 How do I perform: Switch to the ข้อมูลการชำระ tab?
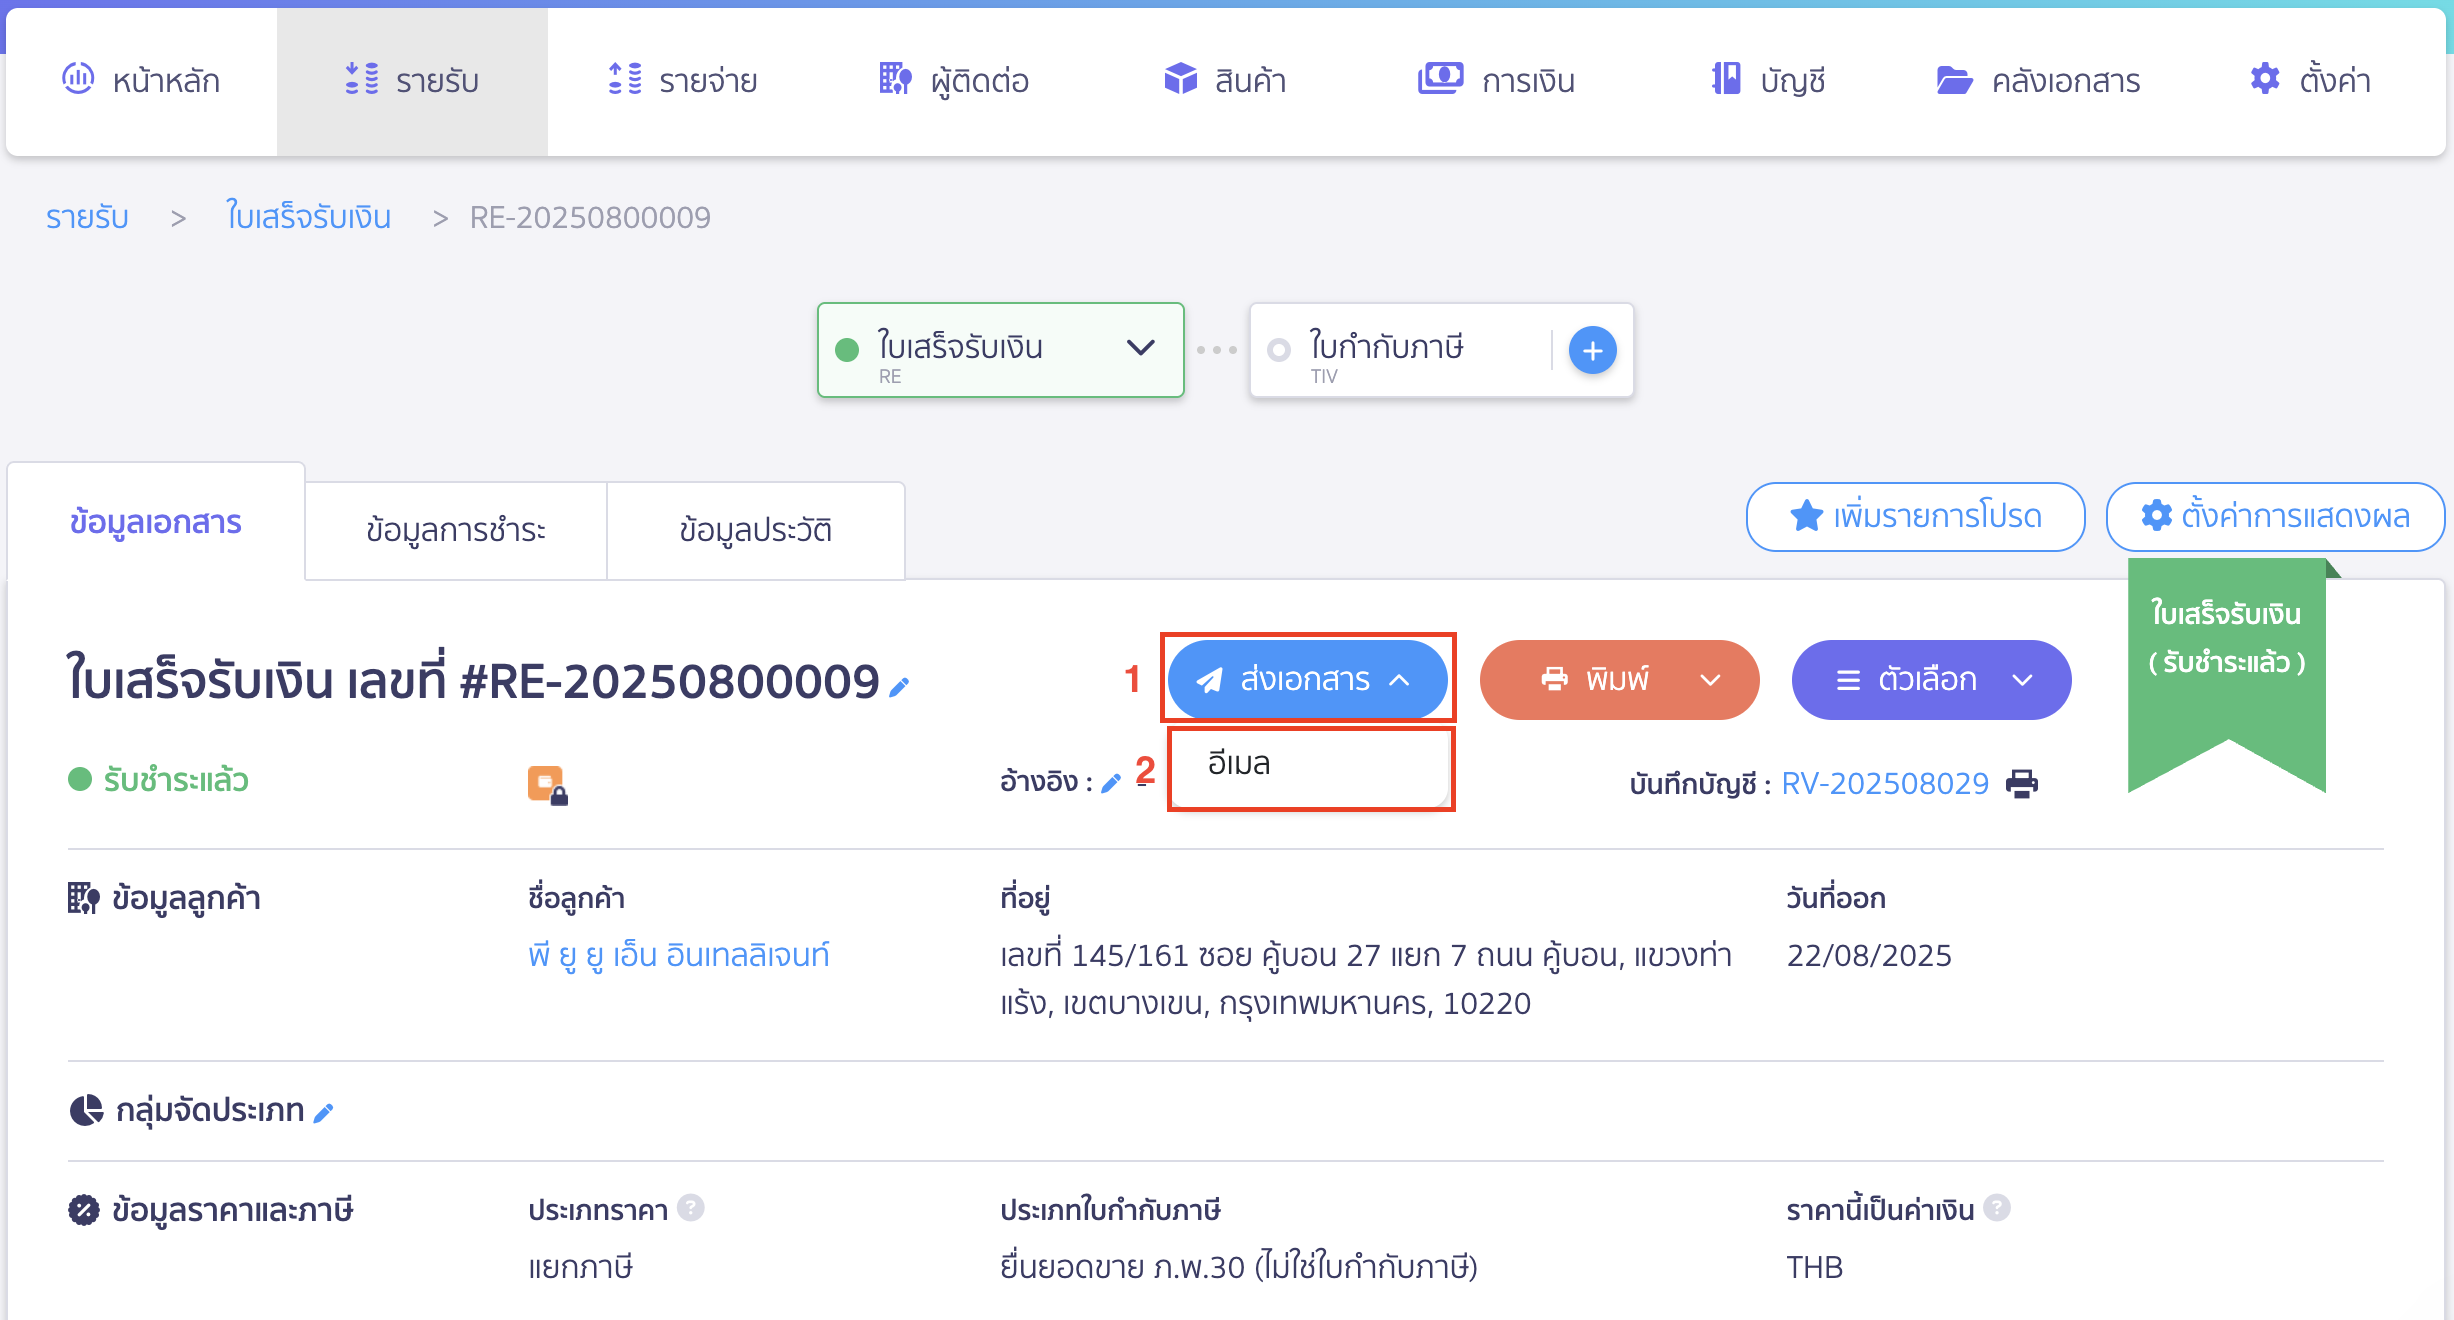[456, 530]
